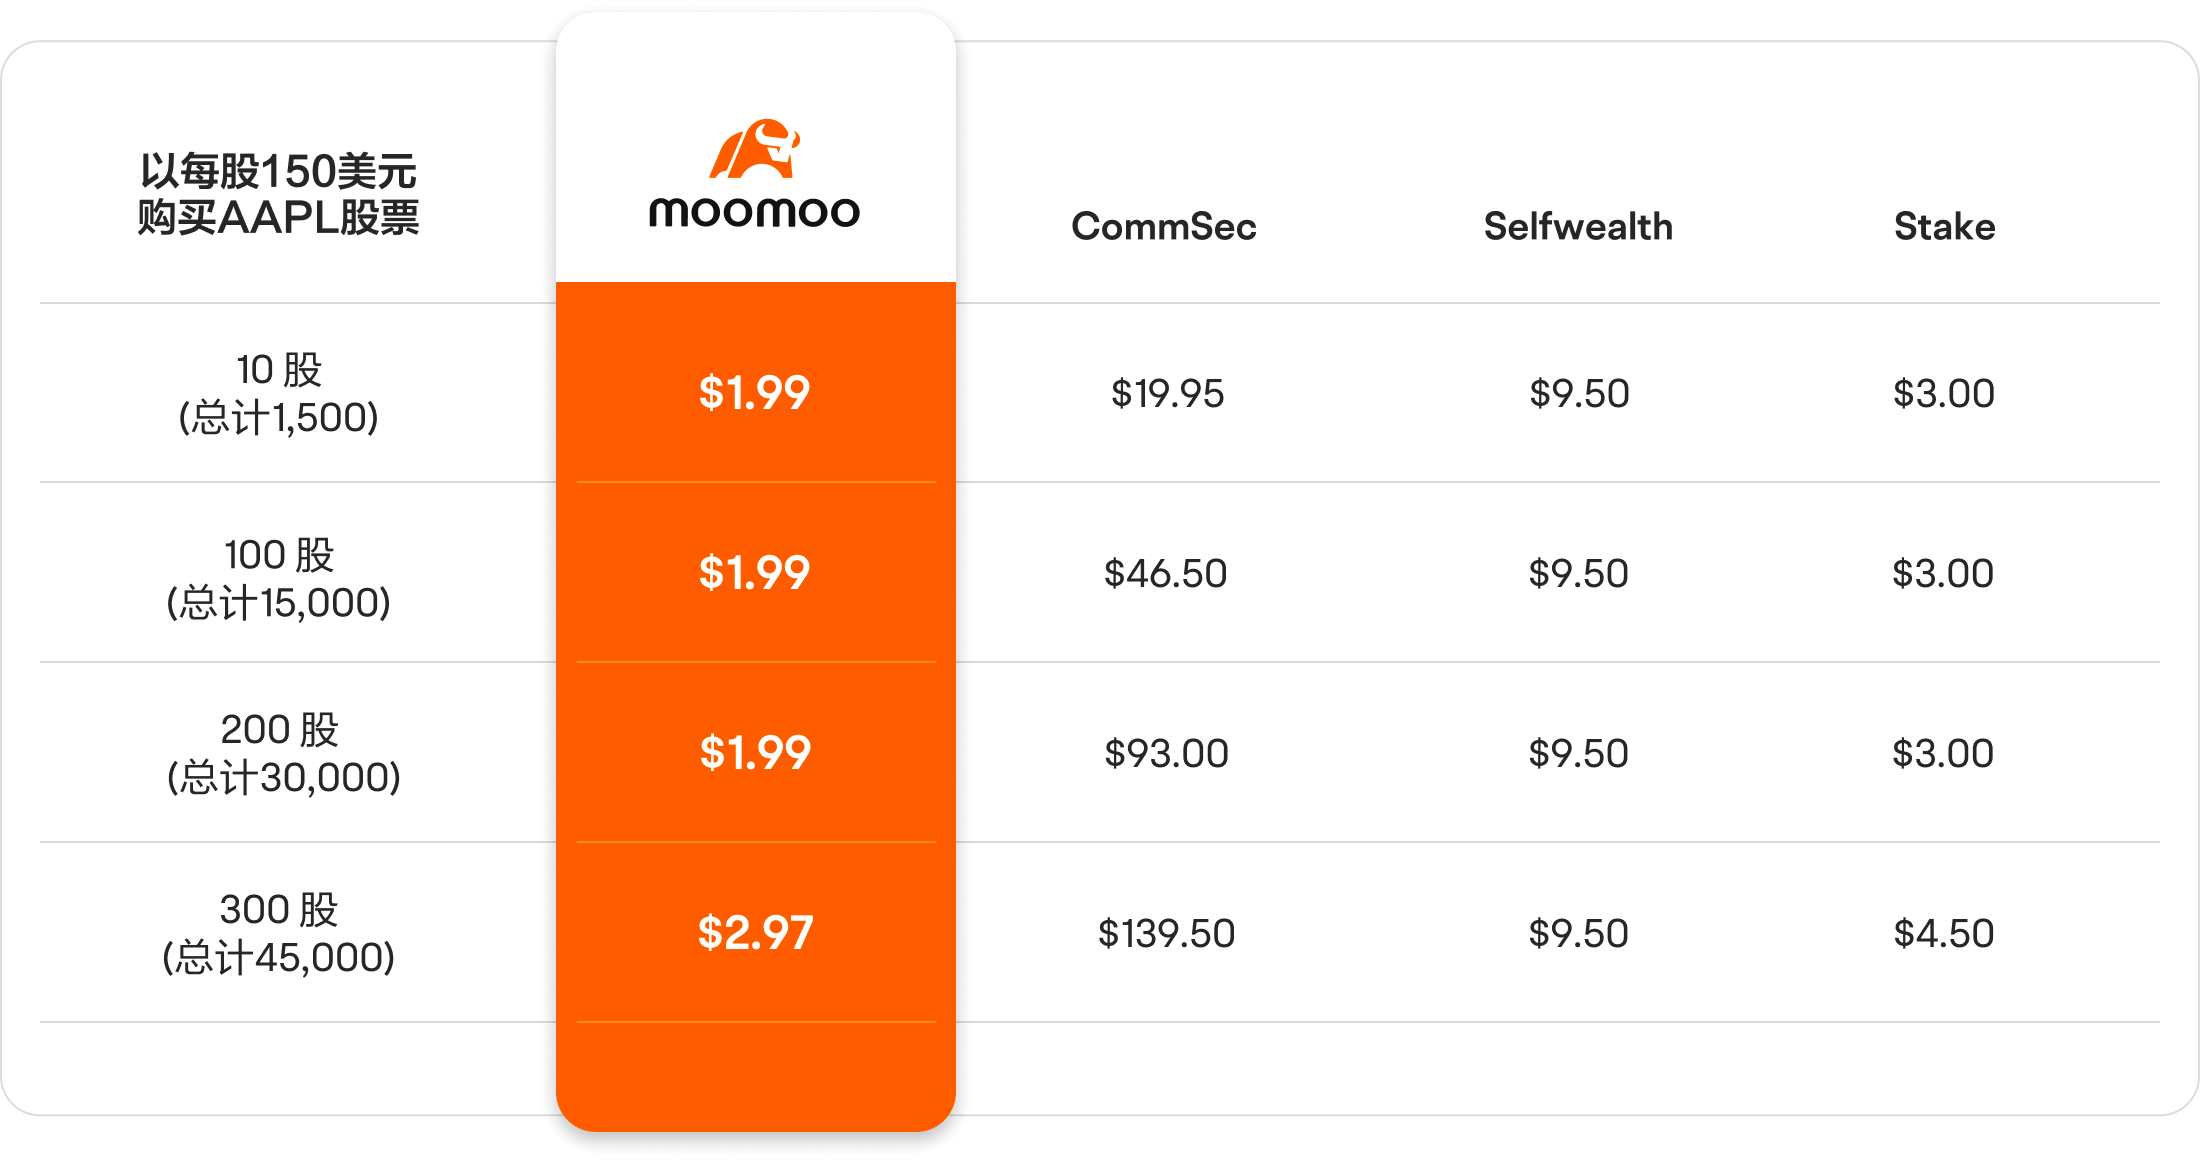Select the Selfwealth column header
Image resolution: width=2200 pixels, height=1160 pixels.
1578,227
